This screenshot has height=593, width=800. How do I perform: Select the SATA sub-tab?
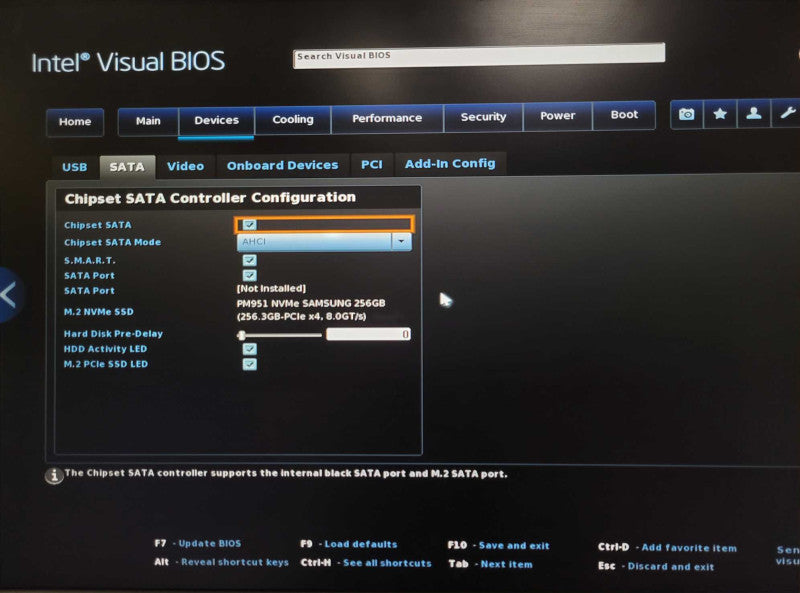click(127, 167)
